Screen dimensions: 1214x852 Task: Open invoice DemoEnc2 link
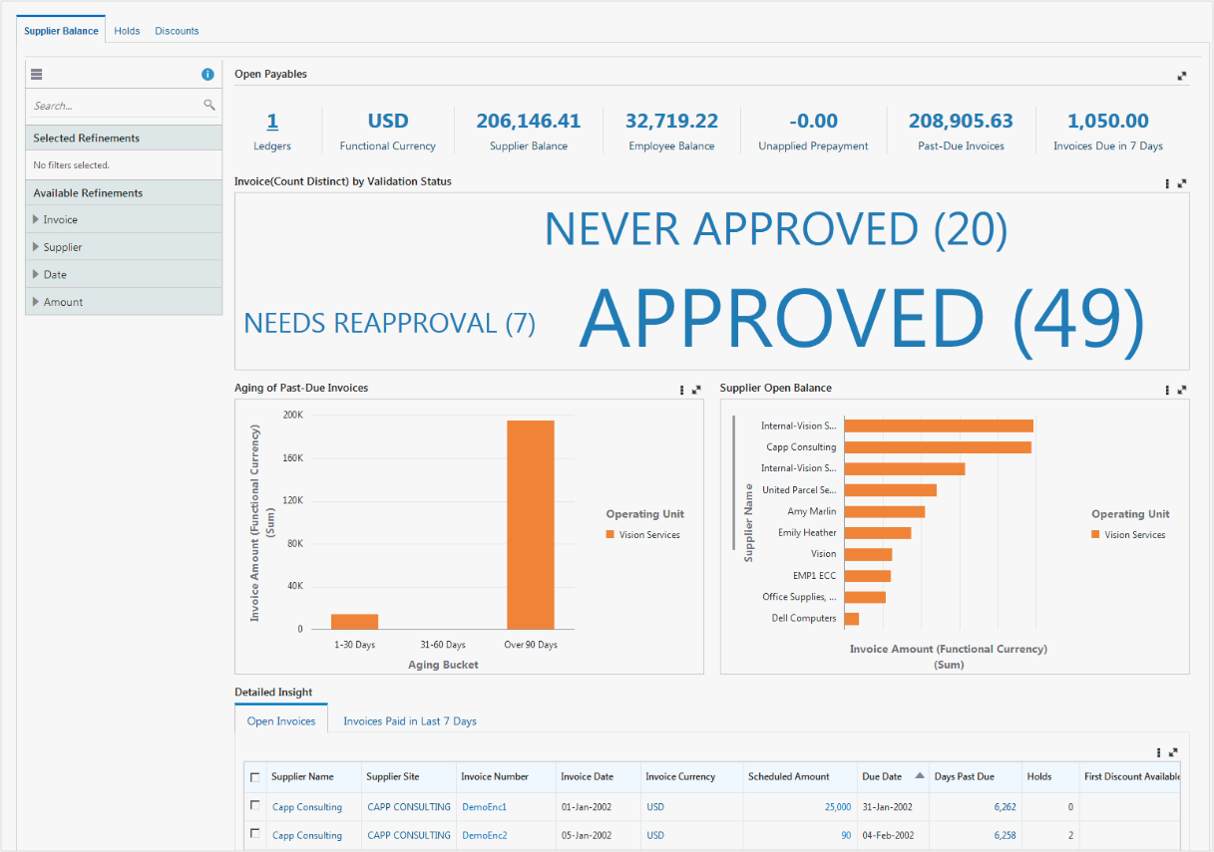tap(484, 835)
